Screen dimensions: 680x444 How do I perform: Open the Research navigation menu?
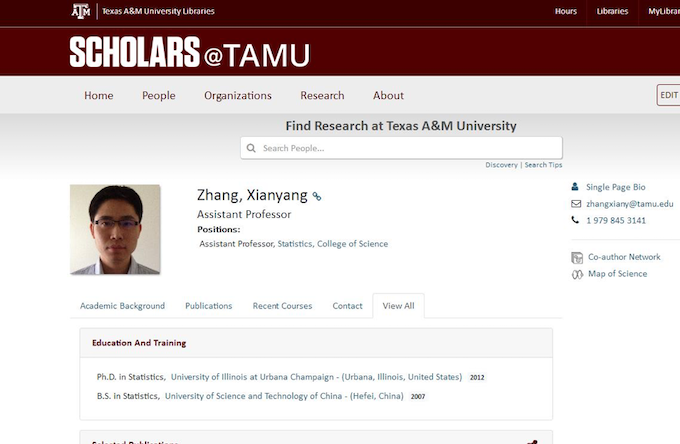click(x=322, y=96)
